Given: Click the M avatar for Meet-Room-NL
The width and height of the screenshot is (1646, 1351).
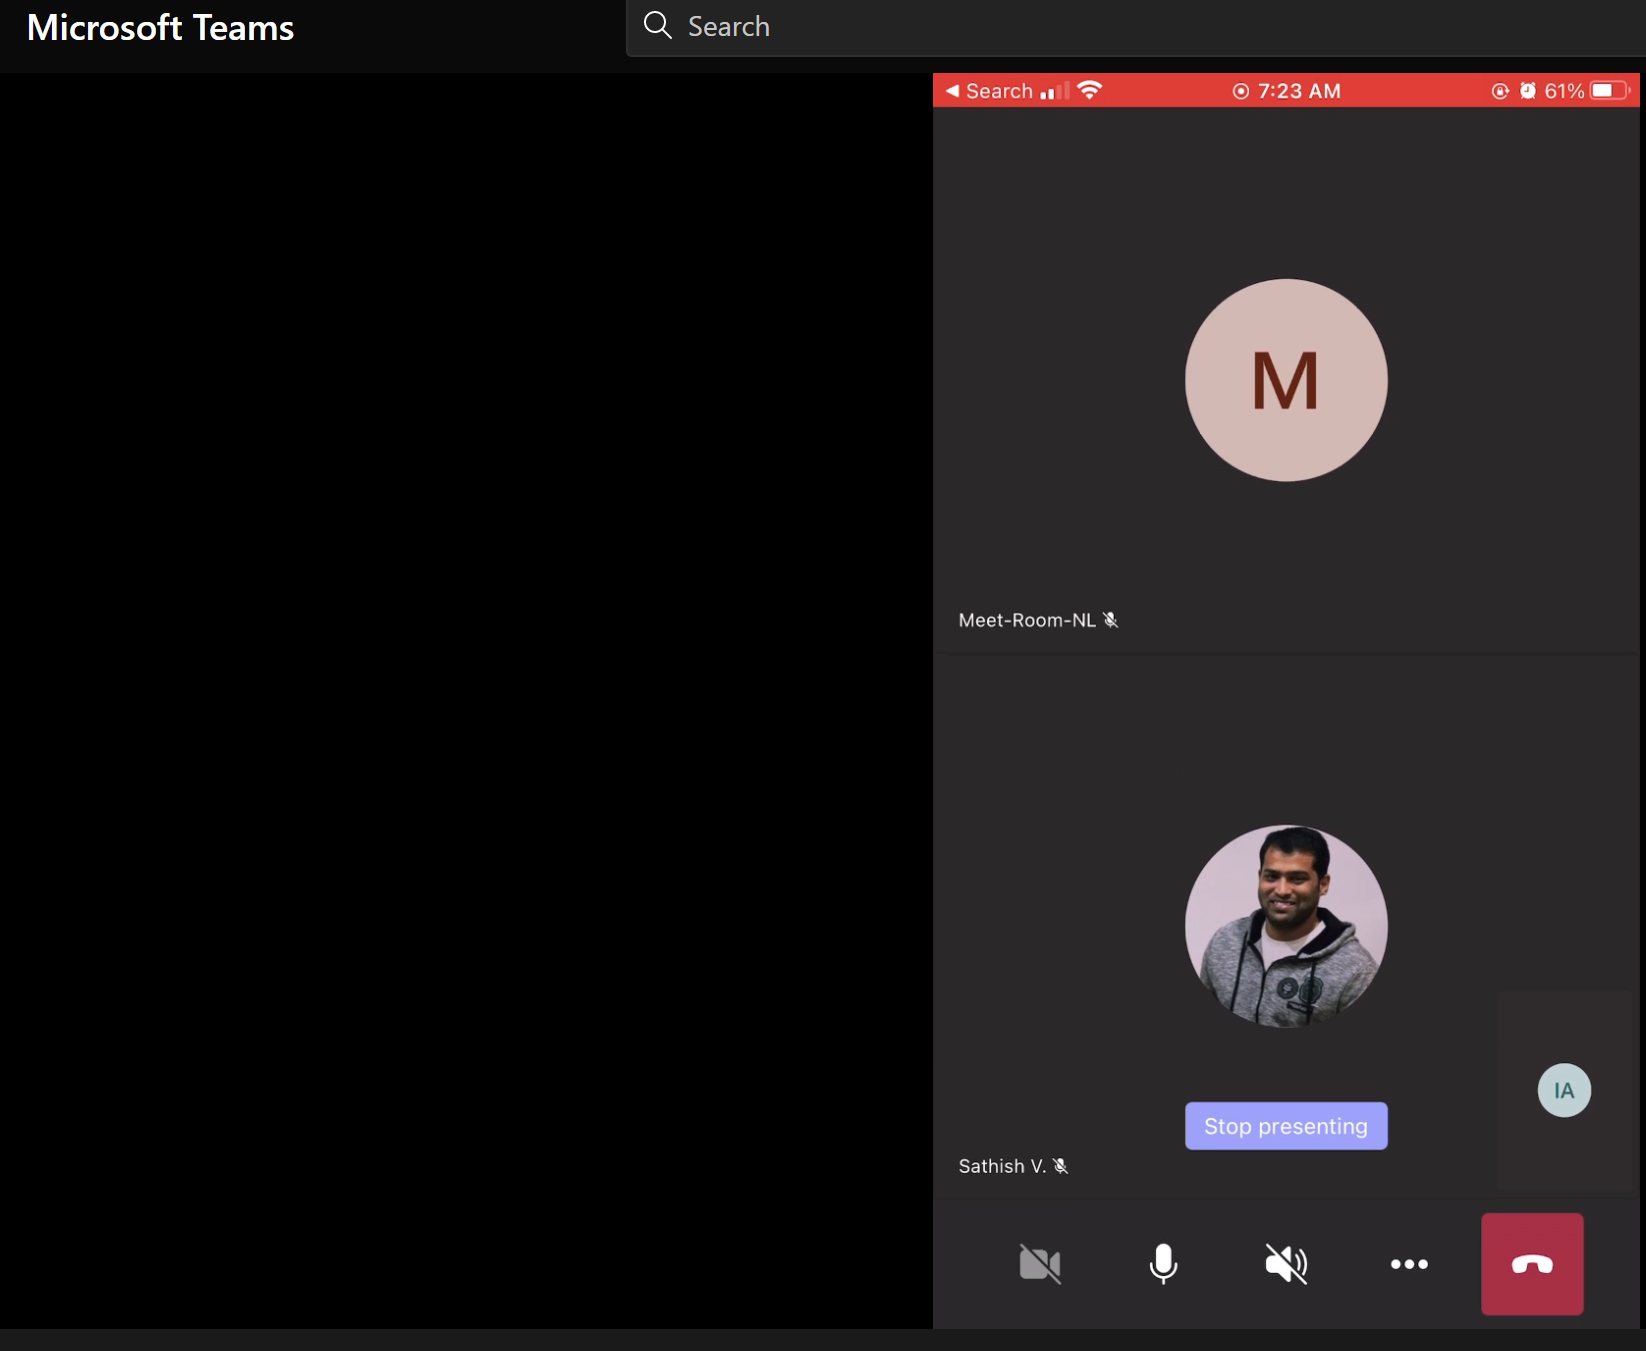Looking at the screenshot, I should coord(1286,380).
